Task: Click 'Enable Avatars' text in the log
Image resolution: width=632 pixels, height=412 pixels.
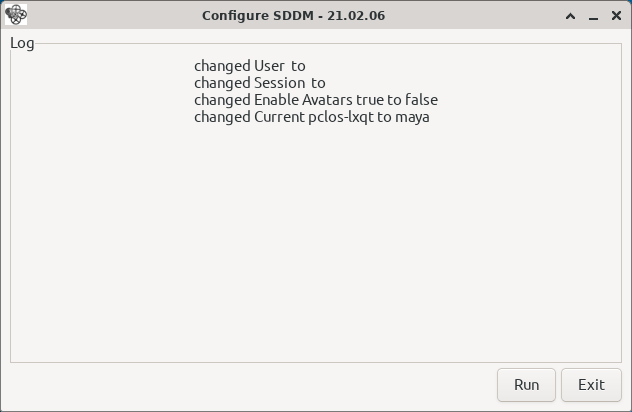Action: [x=303, y=100]
